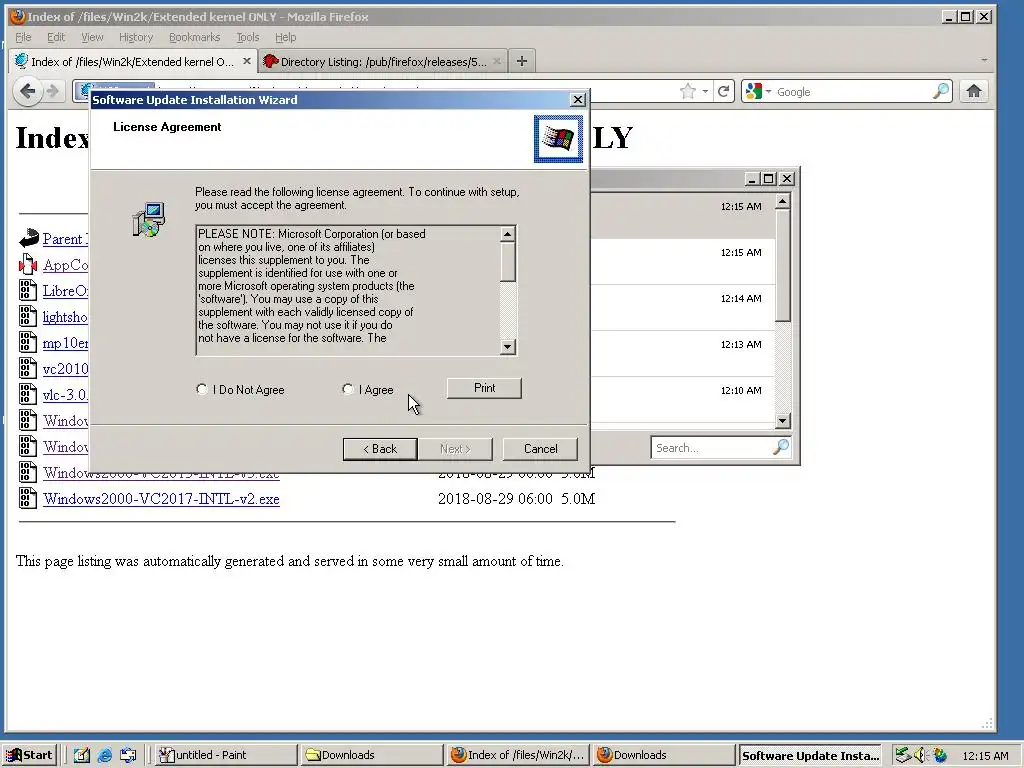This screenshot has height=768, width=1024.
Task: Click the third quick launch icon
Action: 128,756
